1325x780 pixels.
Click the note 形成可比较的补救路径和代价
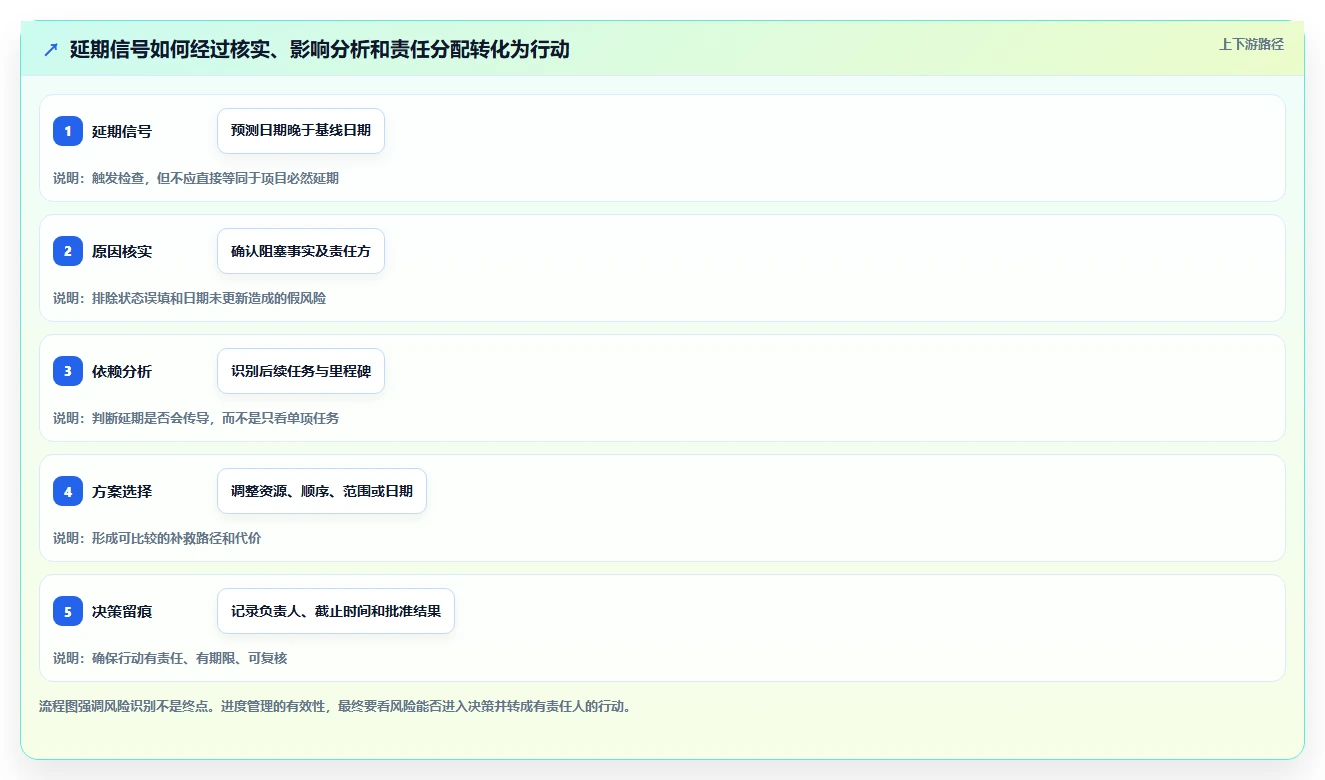[x=157, y=538]
